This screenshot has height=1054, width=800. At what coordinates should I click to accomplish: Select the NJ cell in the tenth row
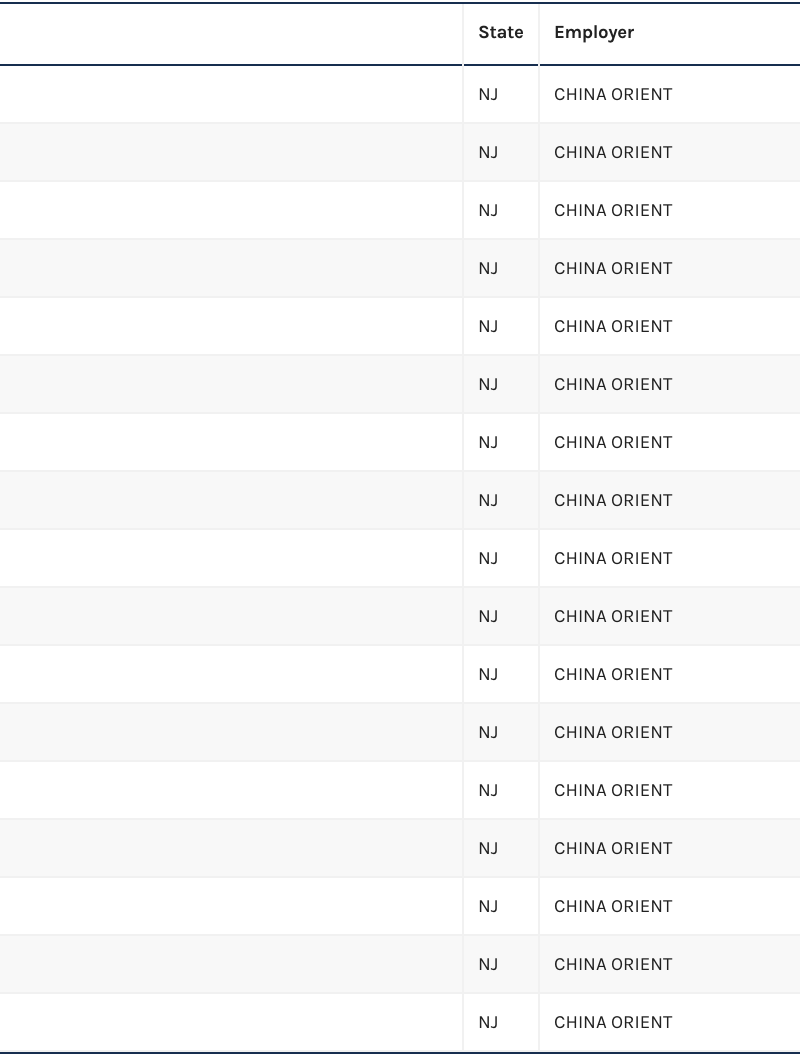coord(488,617)
